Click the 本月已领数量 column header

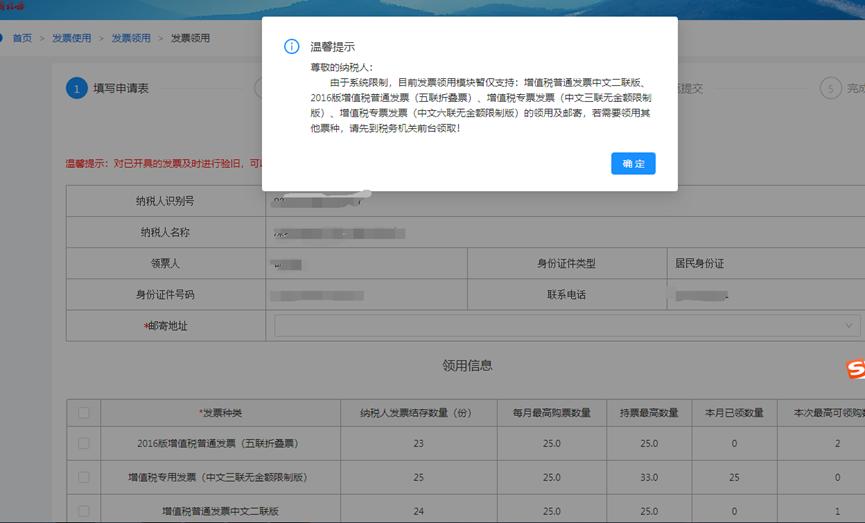coord(734,413)
